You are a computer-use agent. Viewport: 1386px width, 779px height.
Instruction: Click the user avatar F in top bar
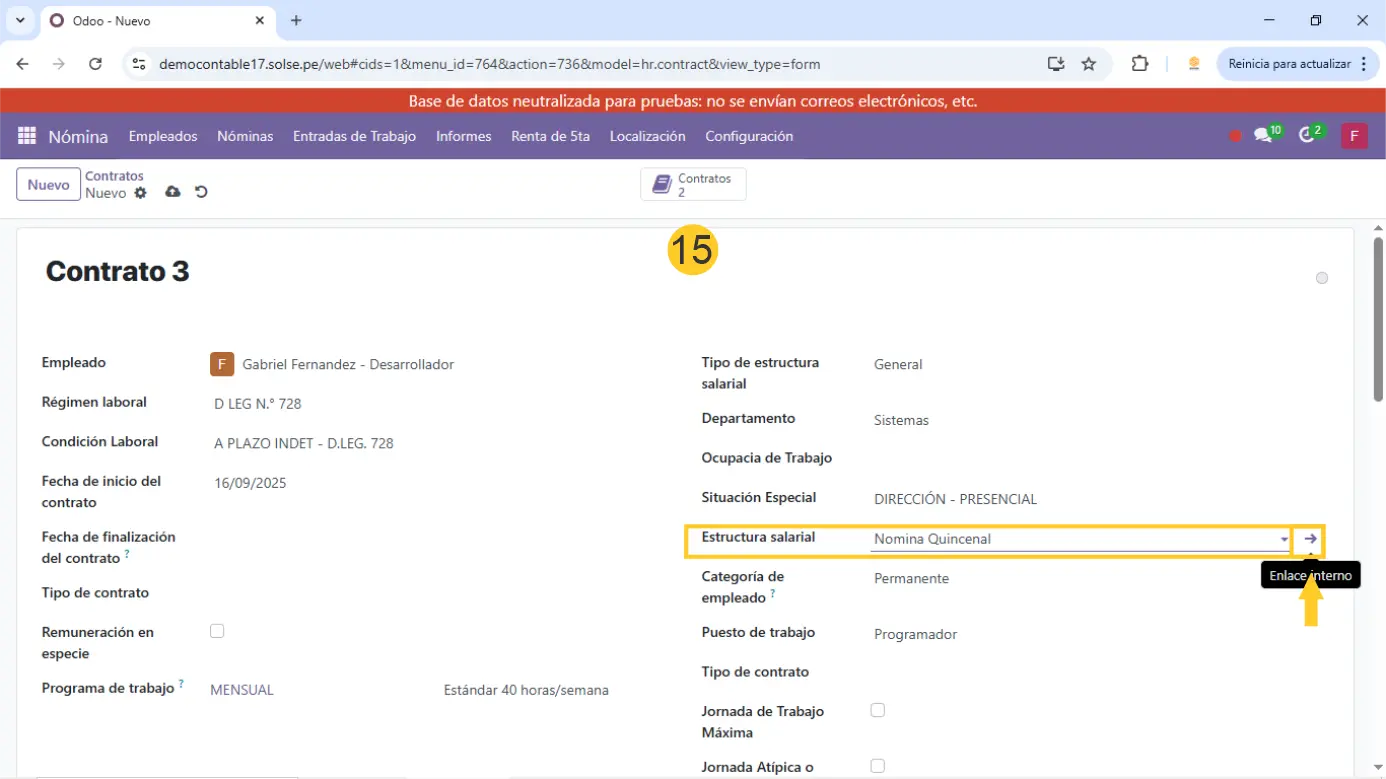pos(1354,136)
